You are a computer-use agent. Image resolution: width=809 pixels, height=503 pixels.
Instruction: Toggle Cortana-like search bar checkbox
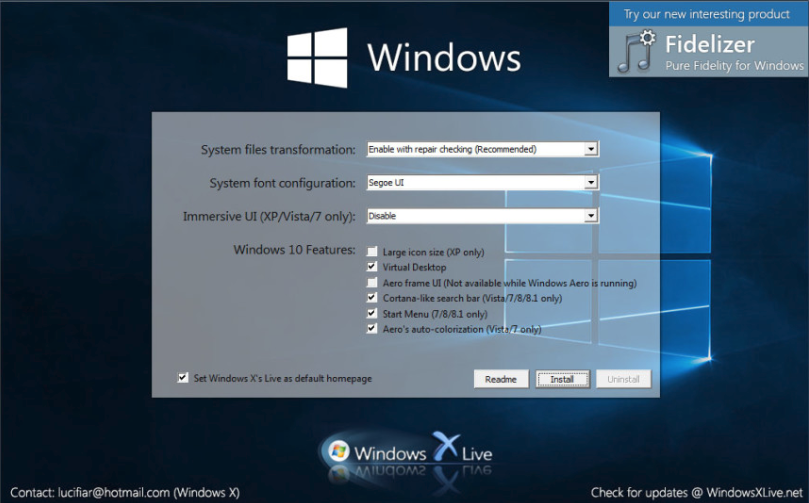373,298
